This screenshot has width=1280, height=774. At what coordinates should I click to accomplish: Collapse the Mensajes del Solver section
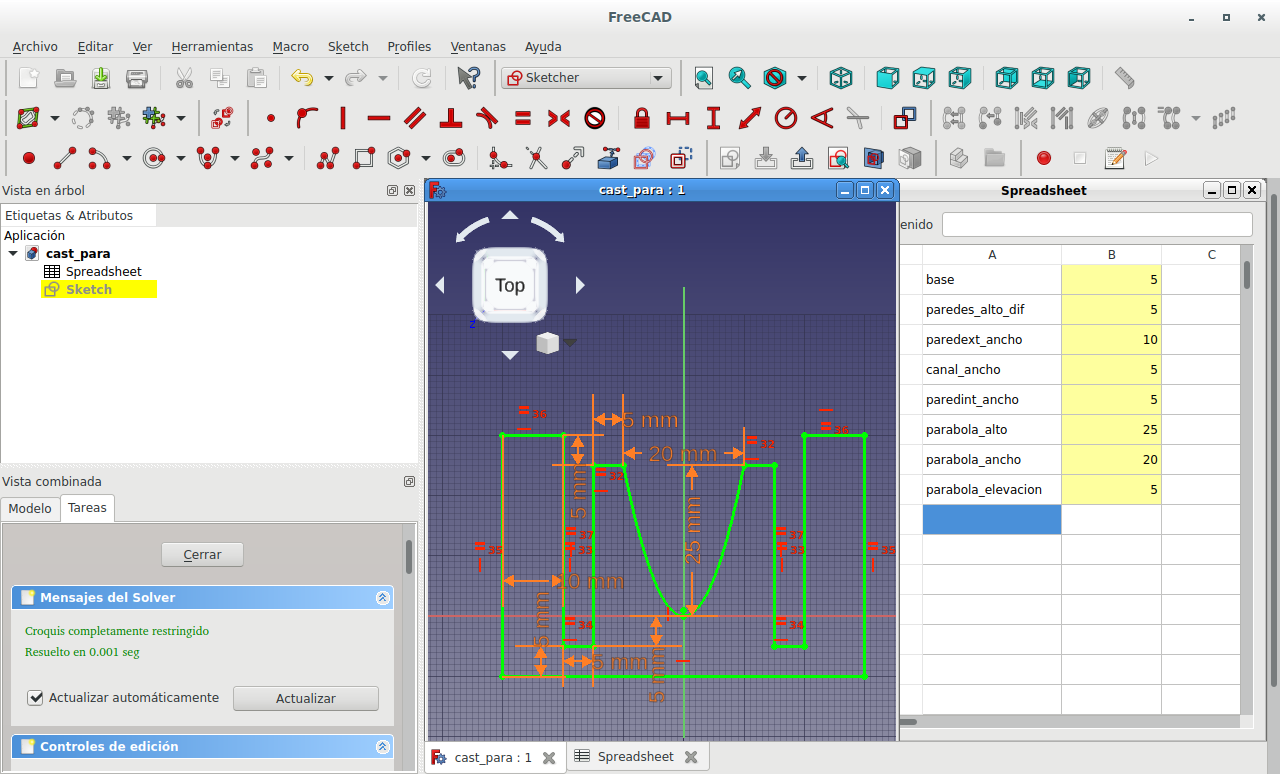click(x=382, y=598)
